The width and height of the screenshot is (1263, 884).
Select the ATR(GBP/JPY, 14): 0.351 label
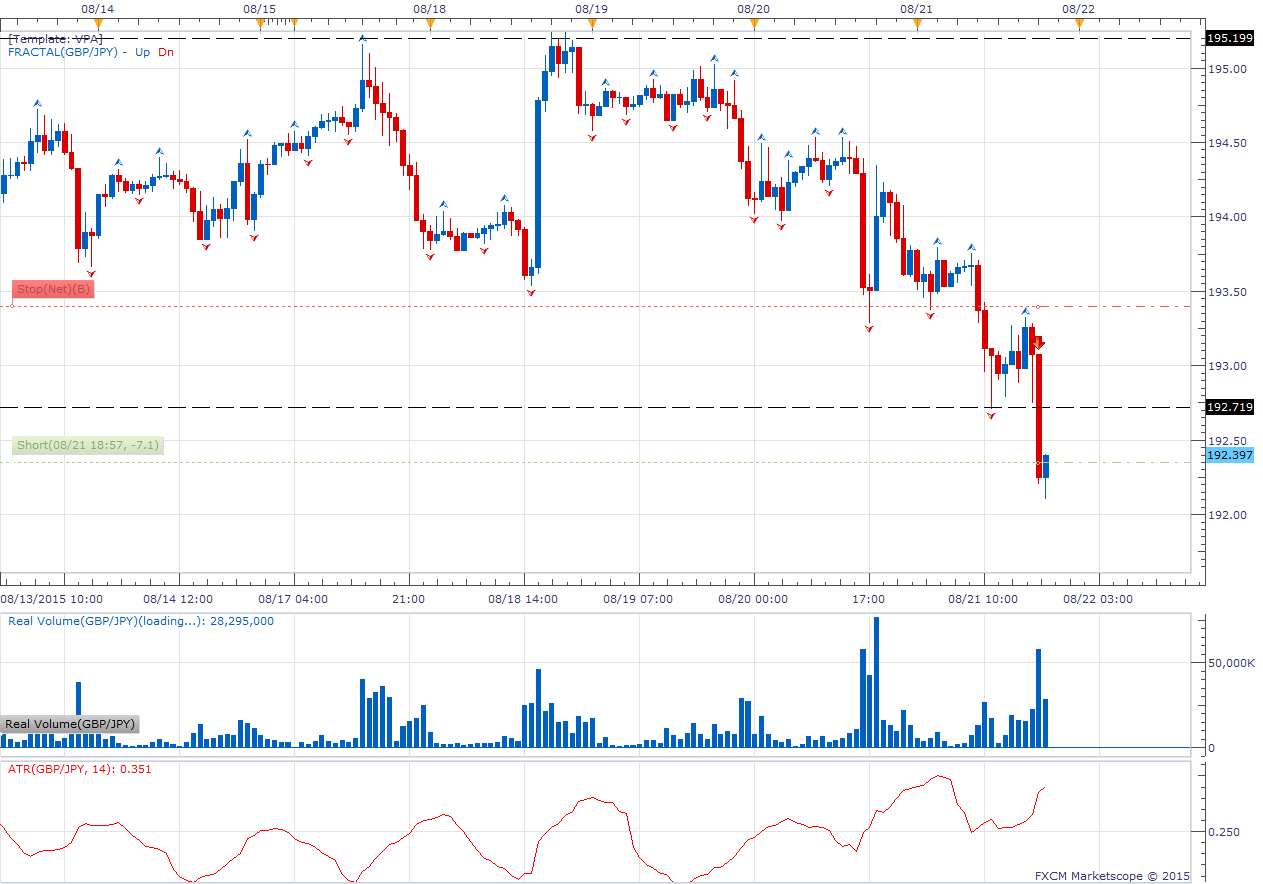[80, 769]
